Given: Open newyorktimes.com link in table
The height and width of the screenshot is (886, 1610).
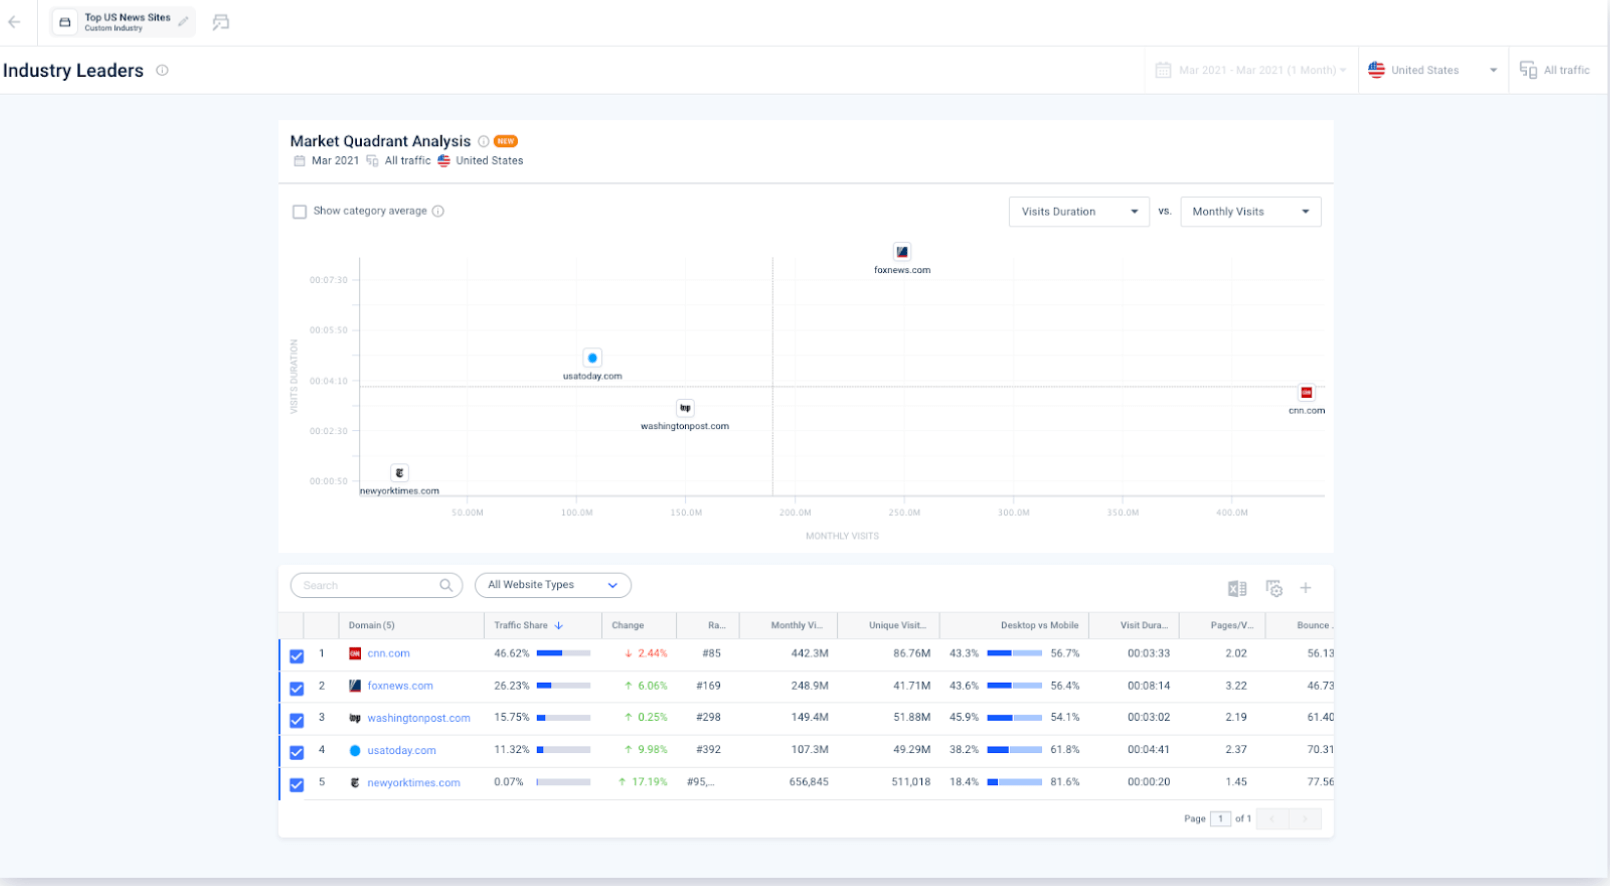Looking at the screenshot, I should (x=413, y=783).
